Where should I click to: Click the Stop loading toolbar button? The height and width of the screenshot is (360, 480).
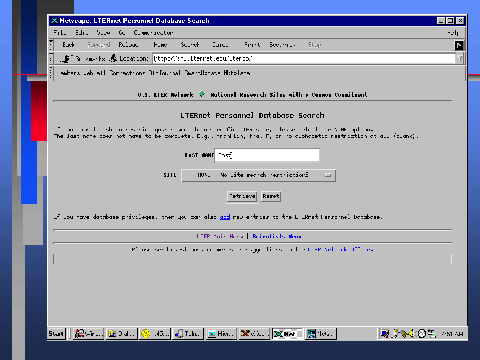pyautogui.click(x=314, y=45)
